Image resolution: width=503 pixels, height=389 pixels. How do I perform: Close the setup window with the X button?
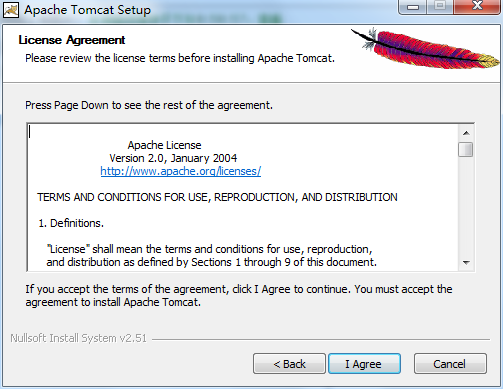click(x=477, y=6)
